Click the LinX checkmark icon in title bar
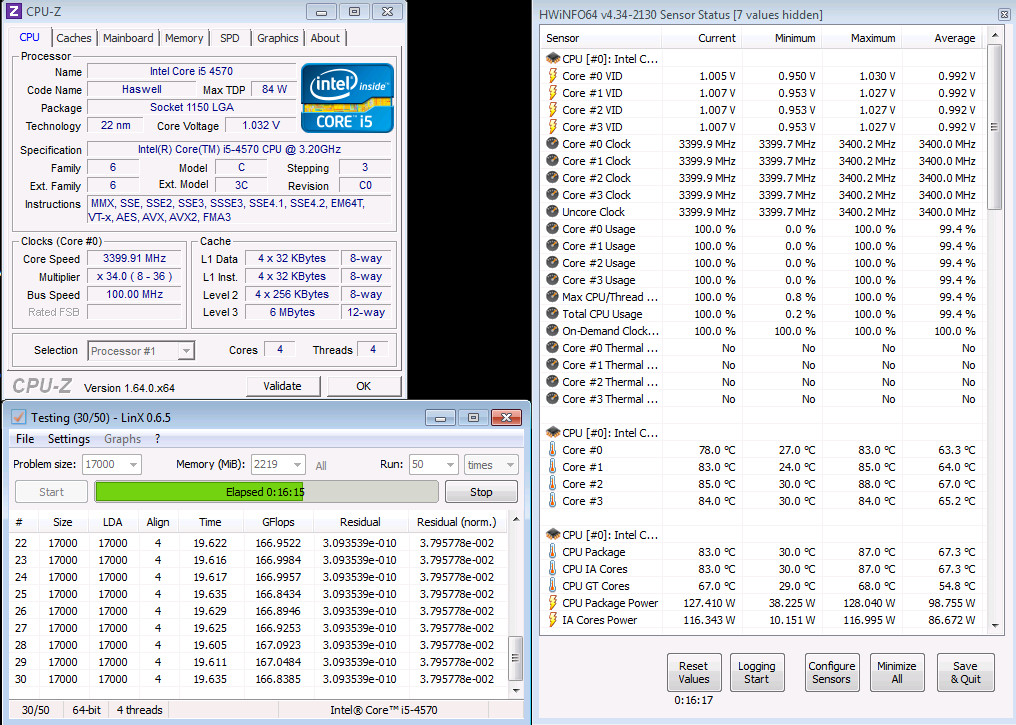This screenshot has height=725, width=1016. (18, 417)
